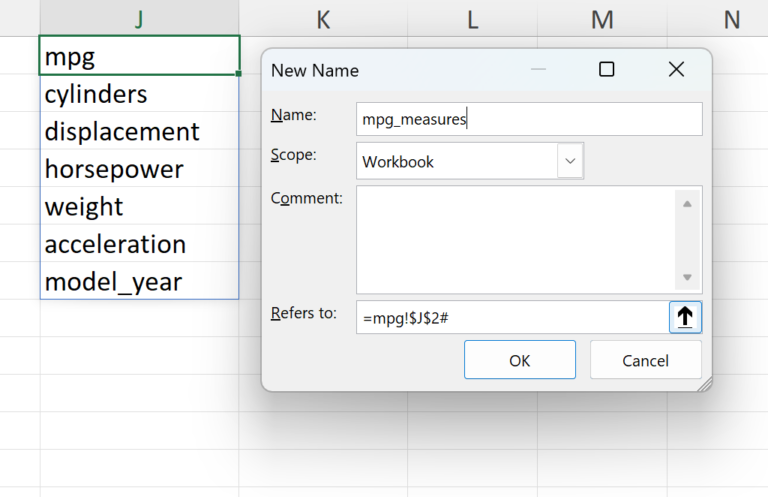Maximize the New Name dialog
768x497 pixels.
[x=606, y=70]
